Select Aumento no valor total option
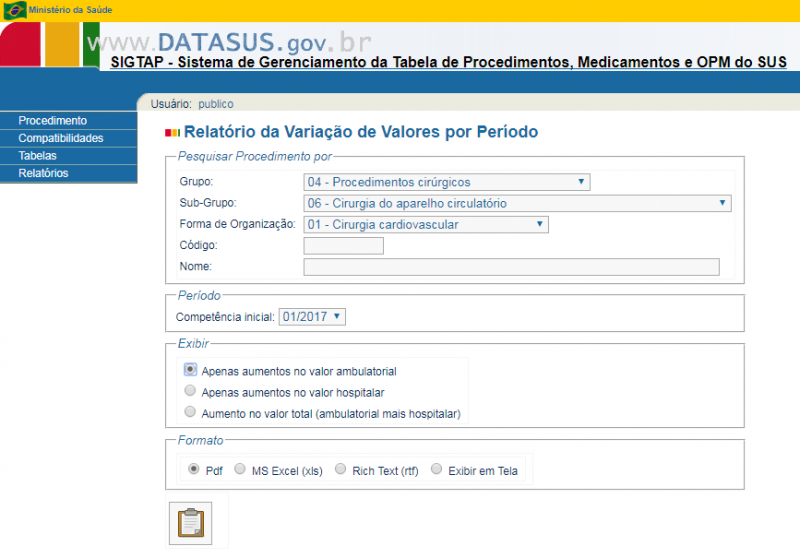Screen dimensions: 800x558 tap(190, 412)
